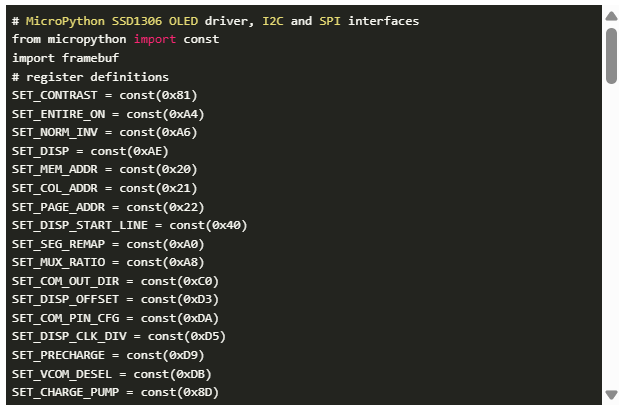Click the scrollbar down arrow

(610, 395)
